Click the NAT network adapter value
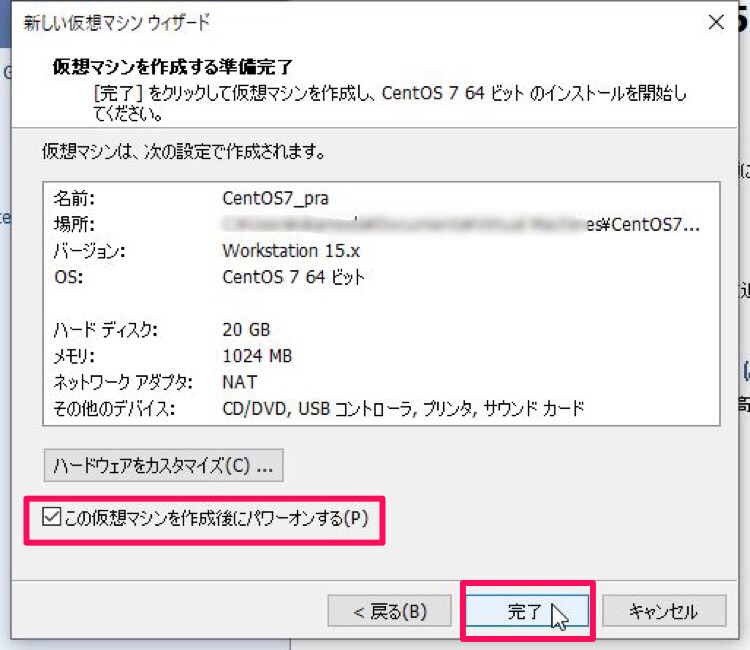750x650 pixels. (240, 381)
